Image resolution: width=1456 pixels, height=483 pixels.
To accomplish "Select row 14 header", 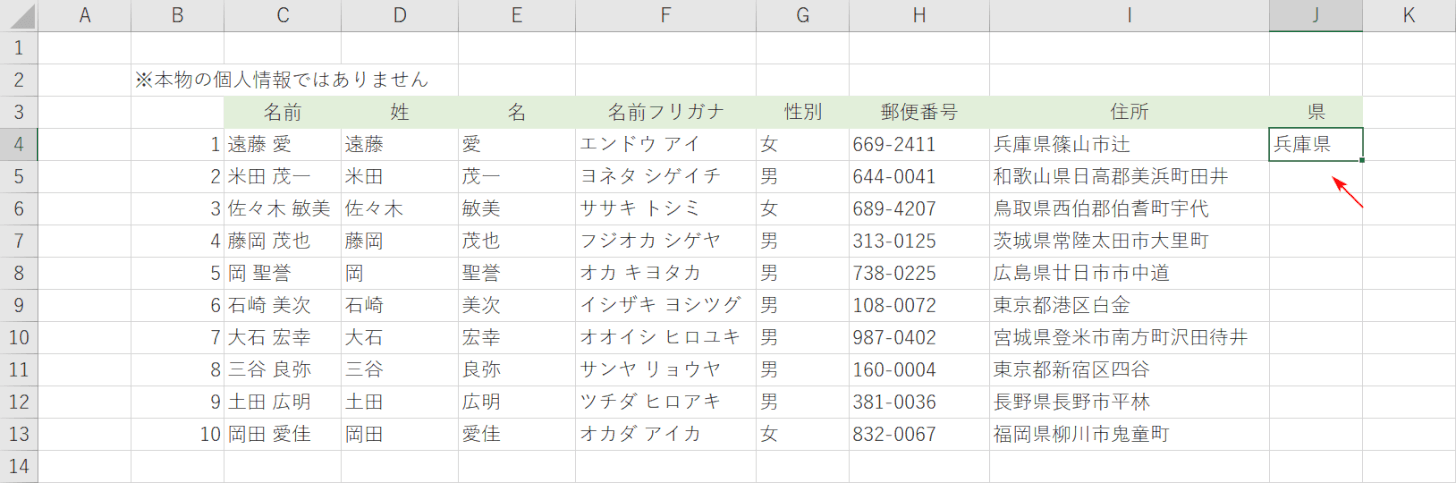I will [19, 466].
